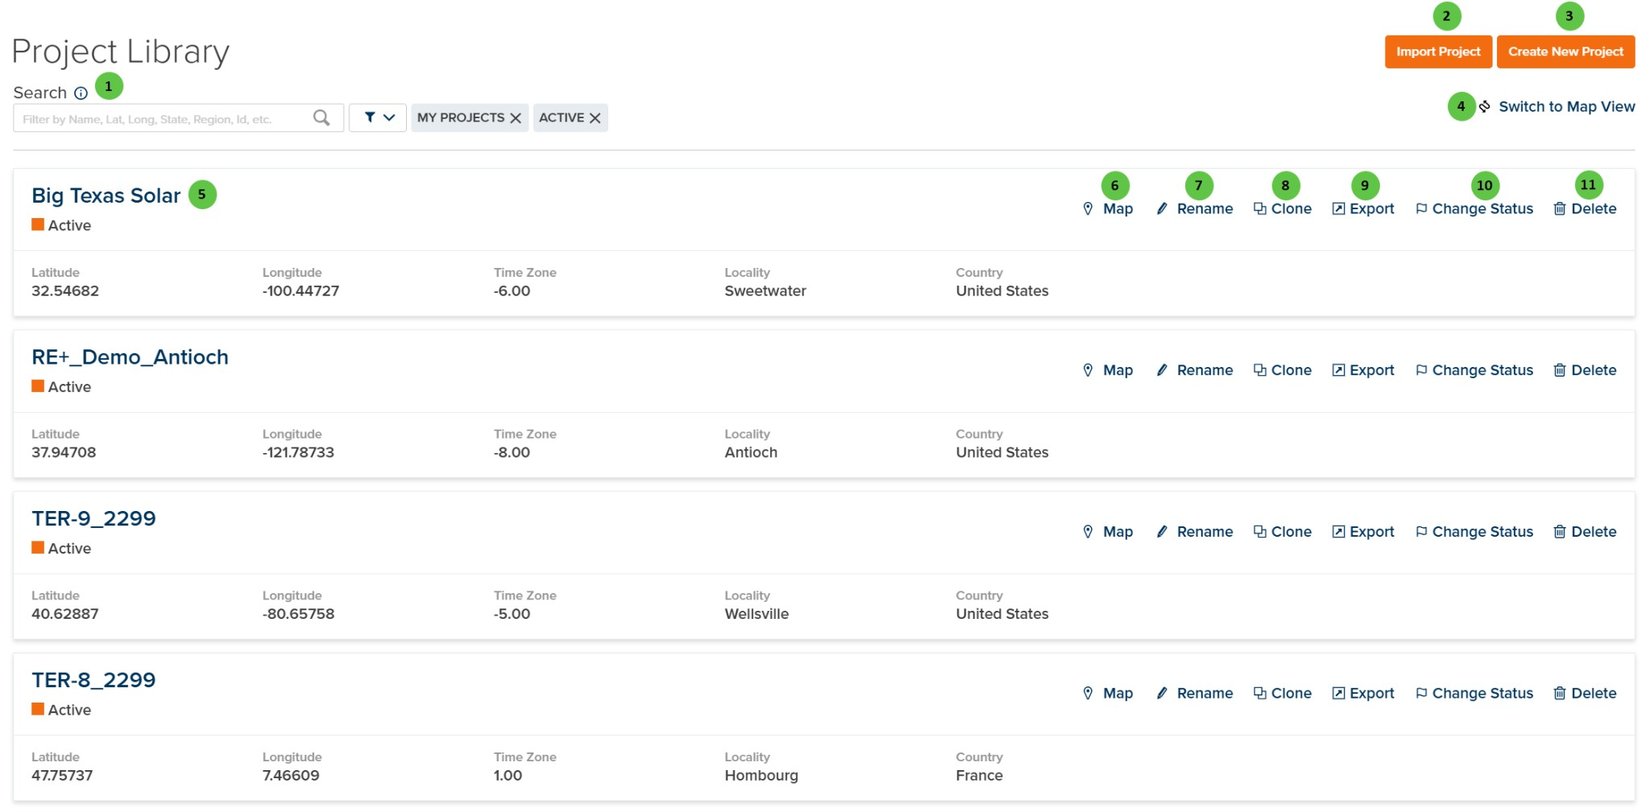This screenshot has height=812, width=1650.
Task: Open the Big Texas Solar project
Action: pos(106,196)
